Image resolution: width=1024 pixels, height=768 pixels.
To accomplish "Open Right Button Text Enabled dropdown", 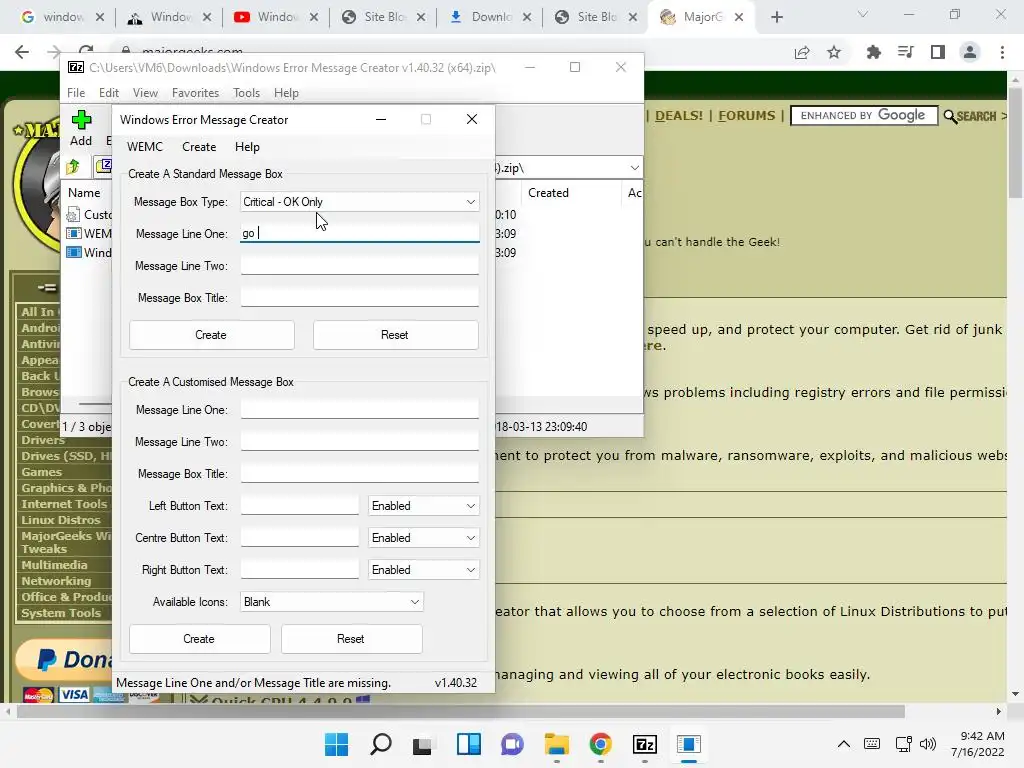I will click(x=423, y=570).
